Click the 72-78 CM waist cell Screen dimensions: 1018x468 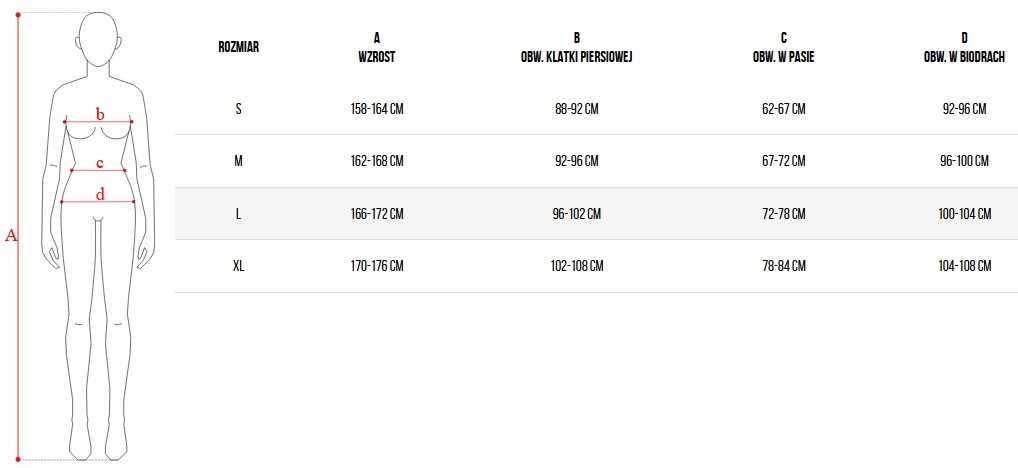[783, 214]
